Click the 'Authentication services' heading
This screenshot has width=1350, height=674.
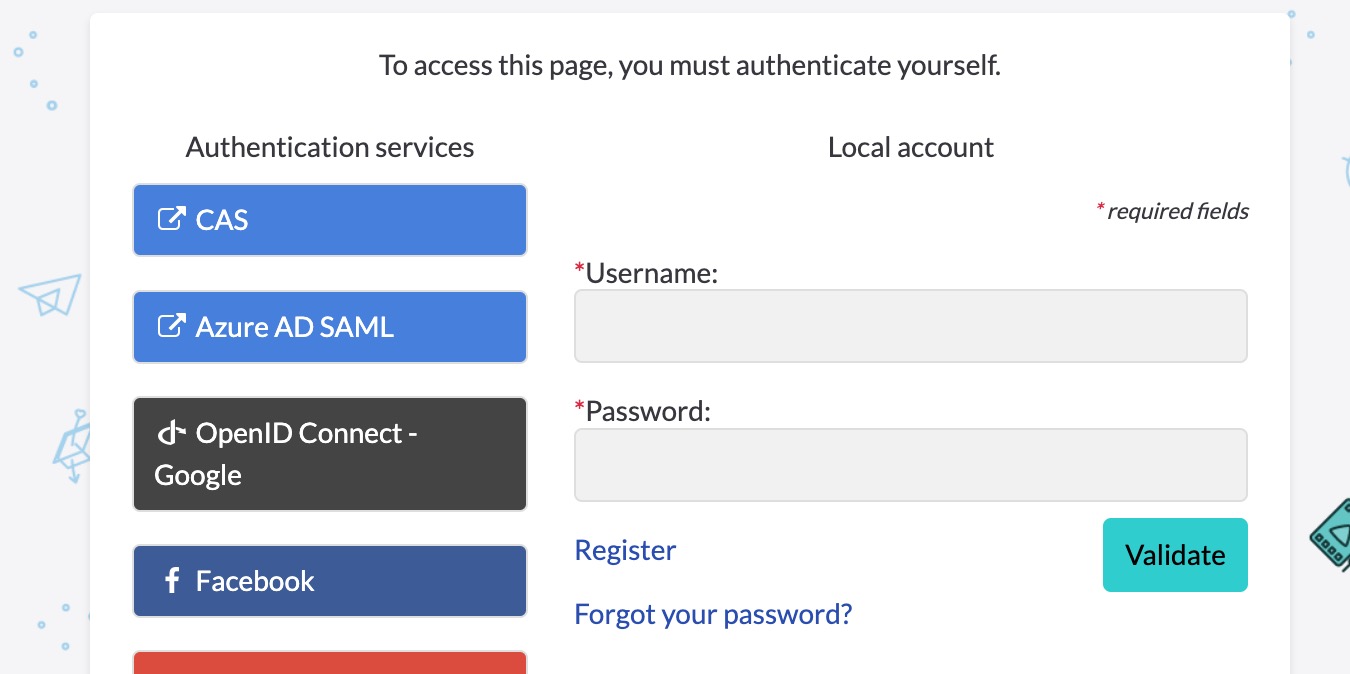tap(330, 148)
